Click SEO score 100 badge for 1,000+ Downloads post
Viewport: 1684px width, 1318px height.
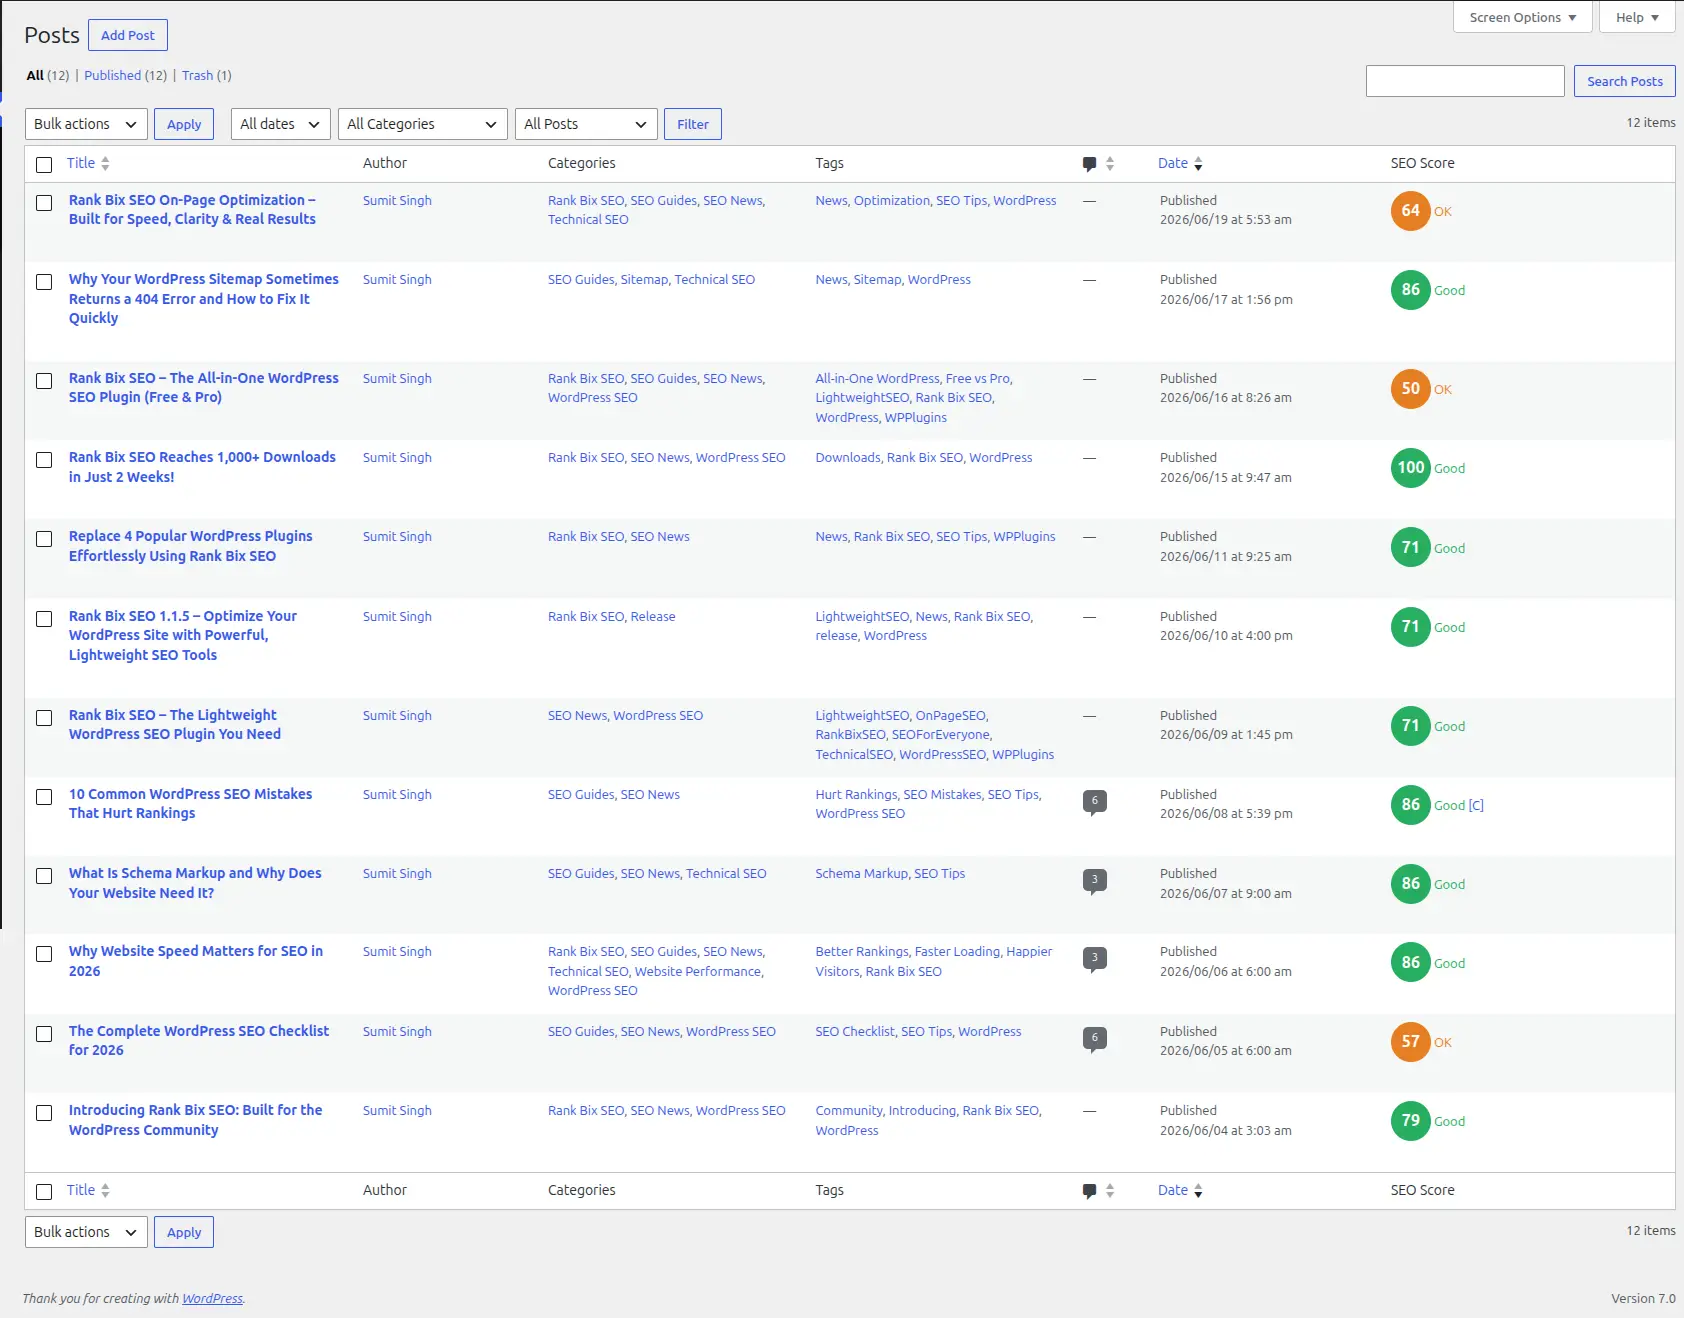click(1410, 468)
